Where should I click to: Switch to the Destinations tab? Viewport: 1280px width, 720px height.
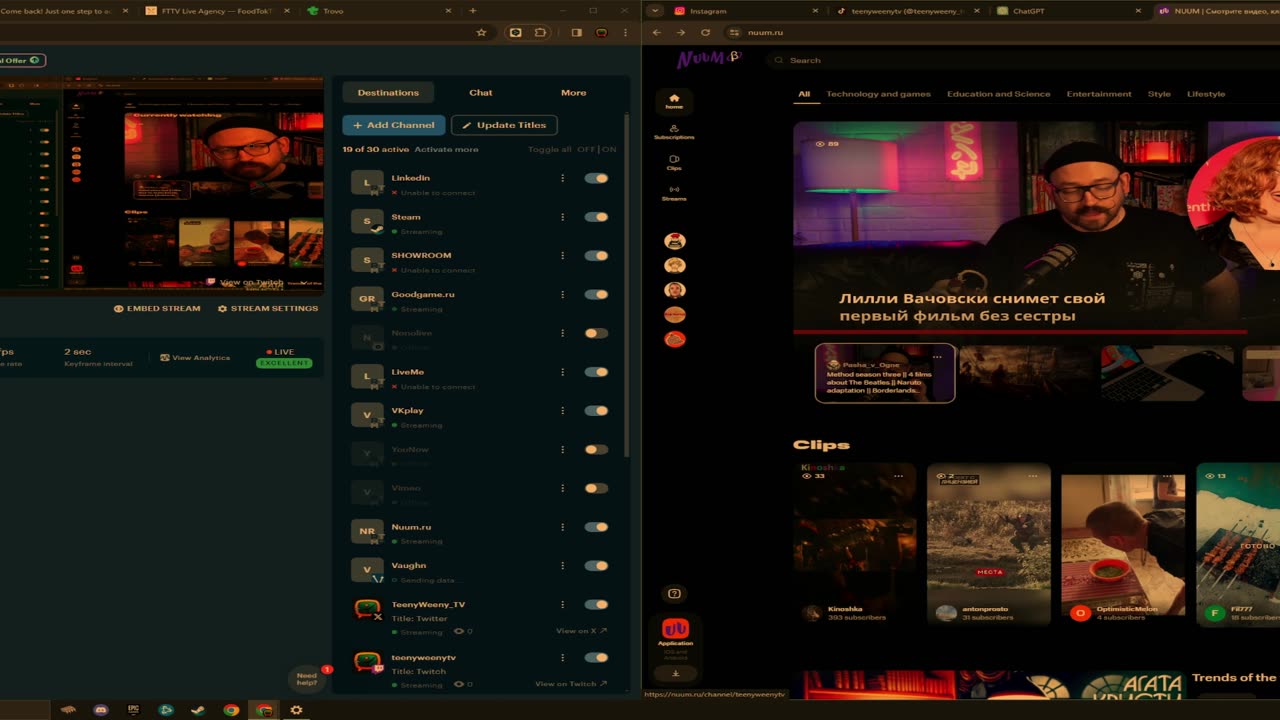388,92
